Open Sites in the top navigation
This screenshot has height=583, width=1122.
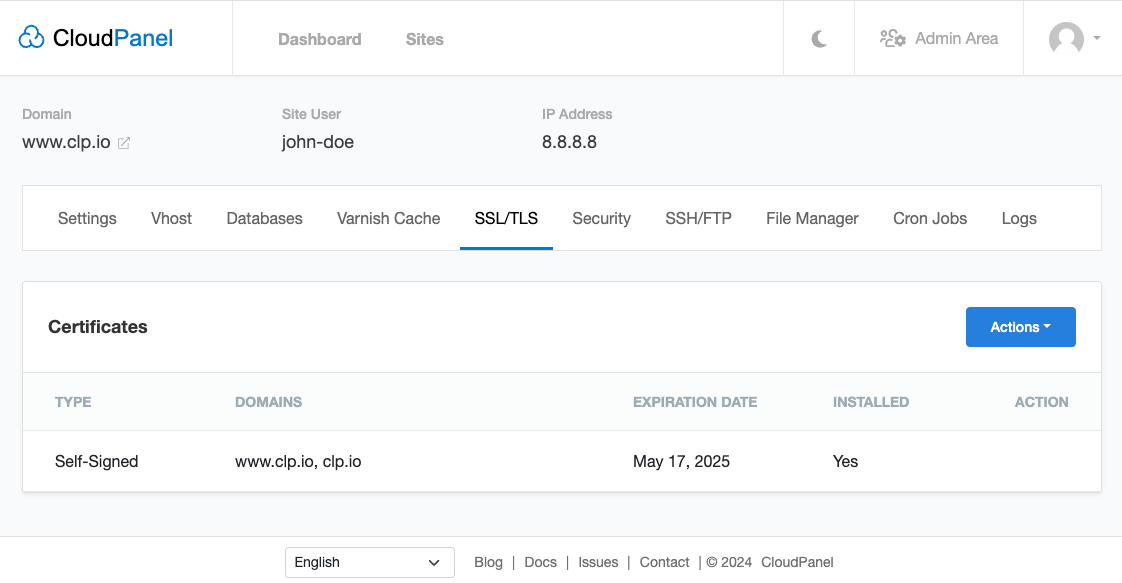(x=424, y=39)
